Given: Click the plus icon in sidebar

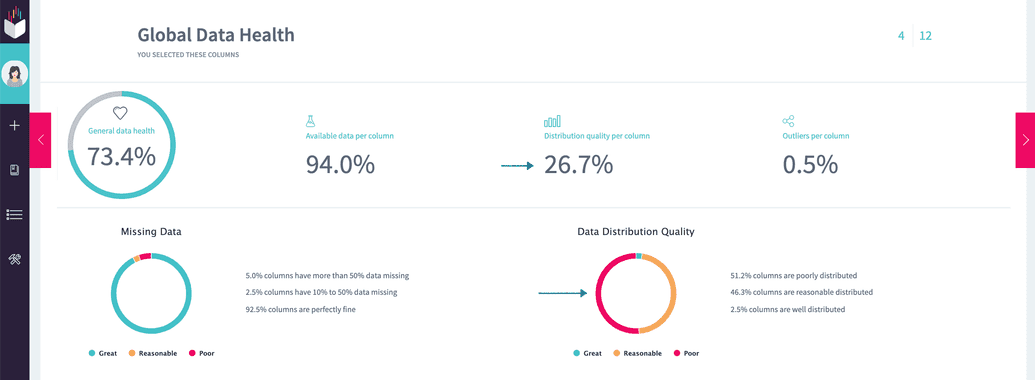Looking at the screenshot, I should pyautogui.click(x=15, y=125).
